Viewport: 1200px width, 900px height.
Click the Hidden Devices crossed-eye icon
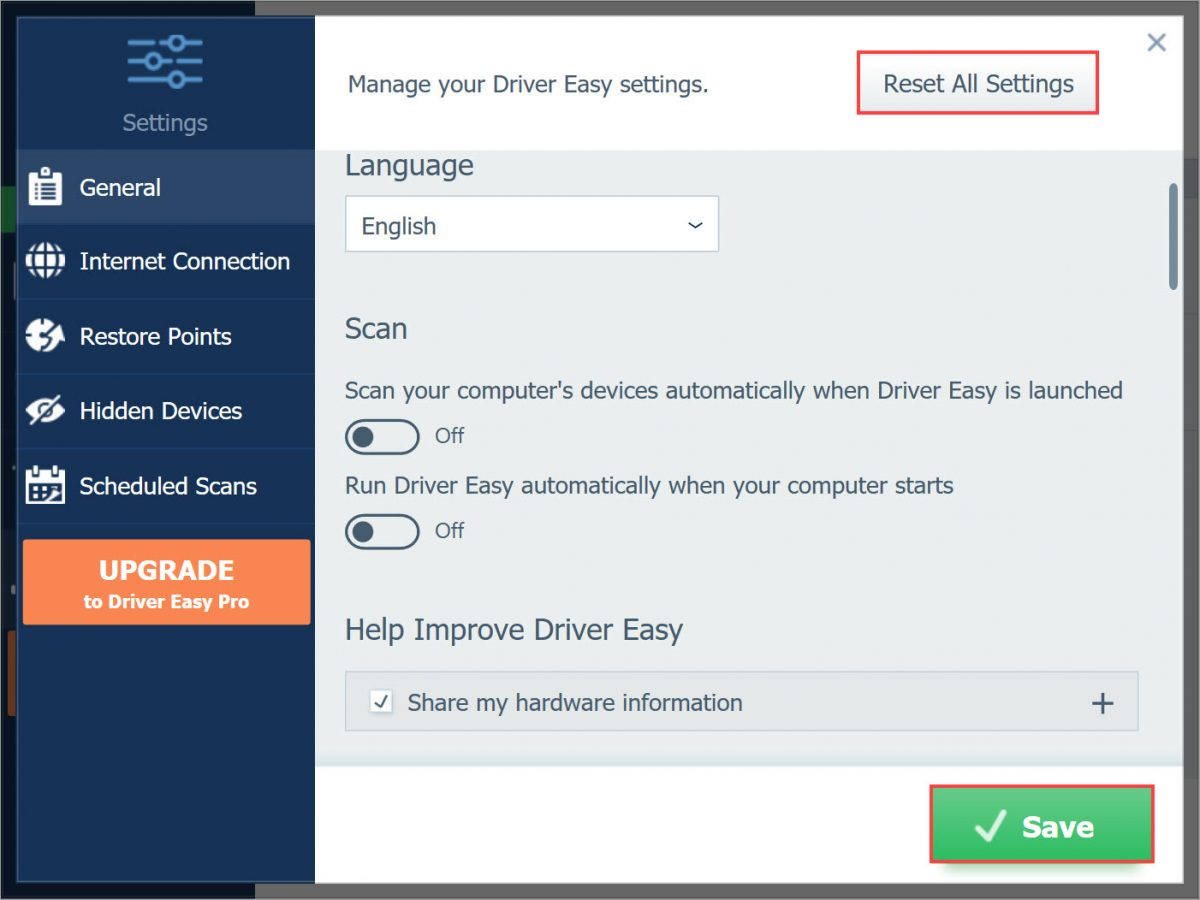pyautogui.click(x=45, y=411)
